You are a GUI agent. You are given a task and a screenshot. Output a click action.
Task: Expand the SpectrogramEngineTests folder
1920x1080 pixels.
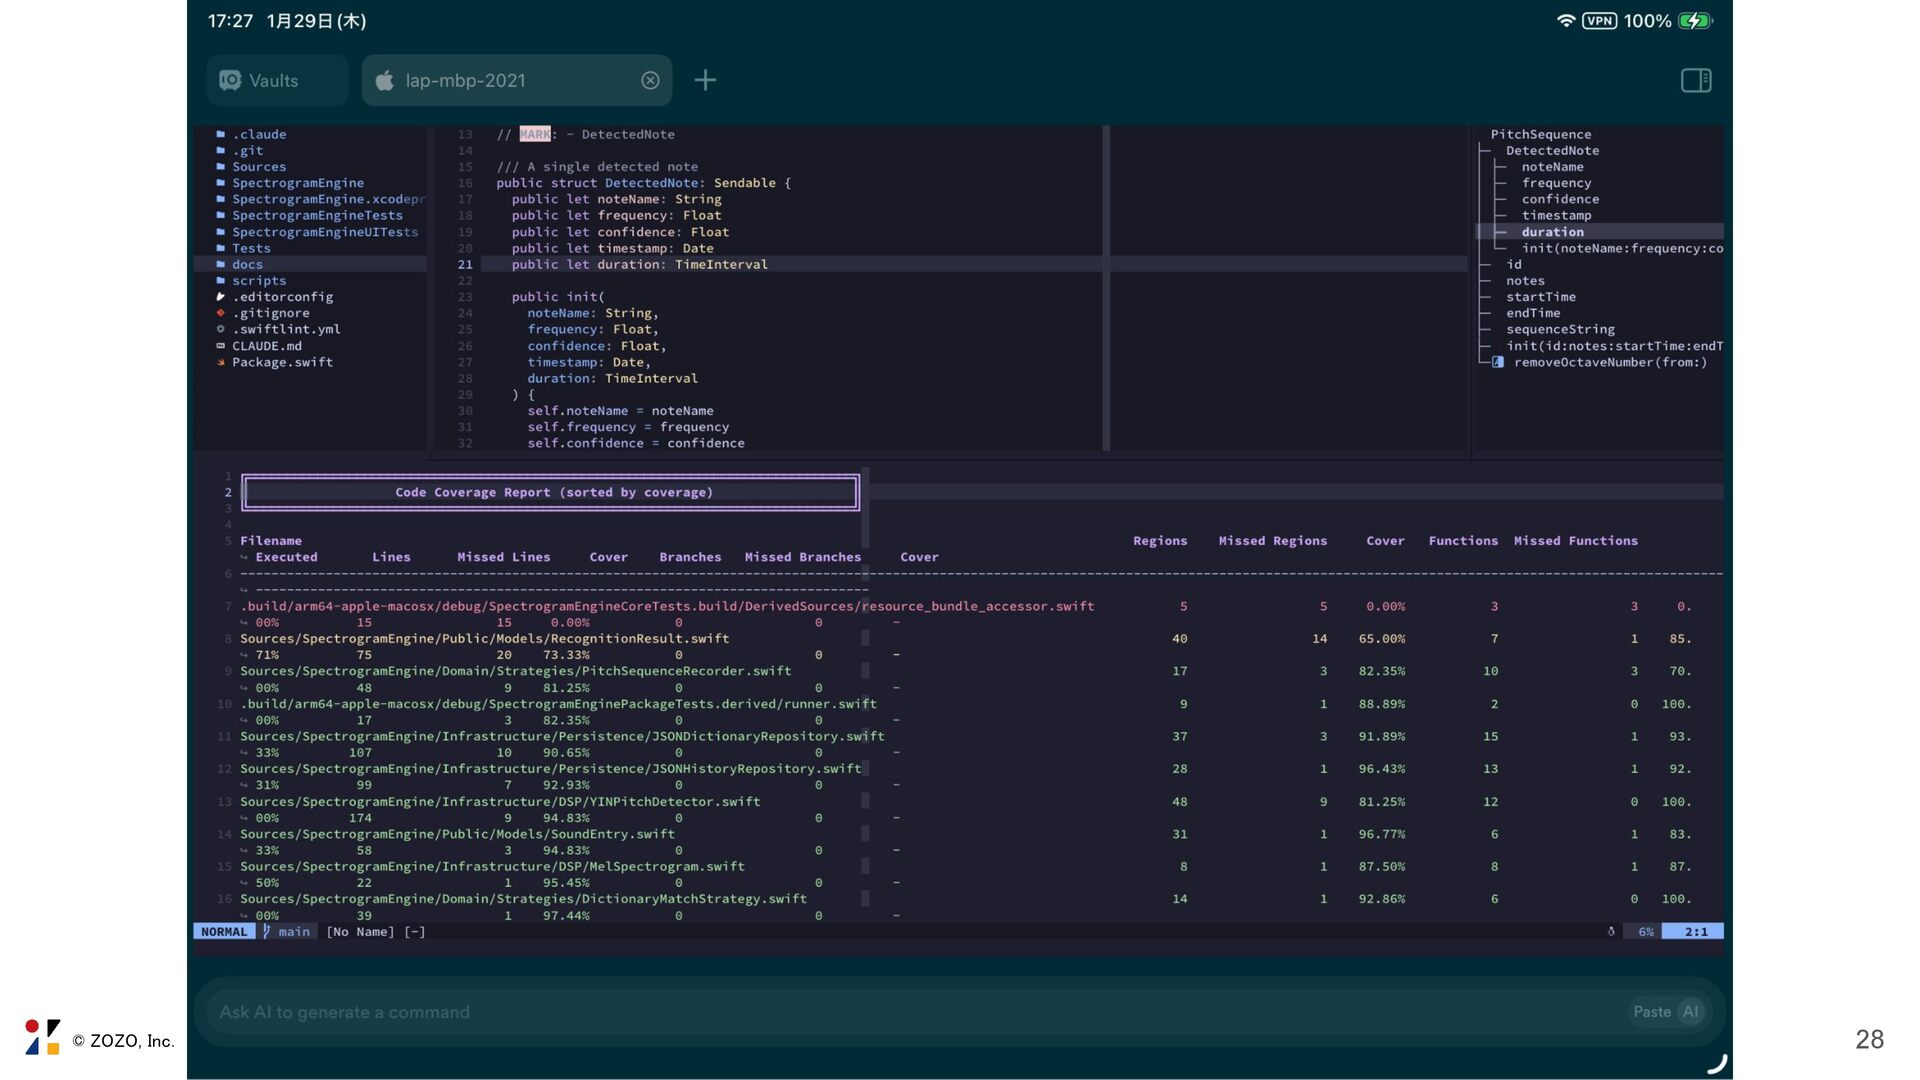317,216
